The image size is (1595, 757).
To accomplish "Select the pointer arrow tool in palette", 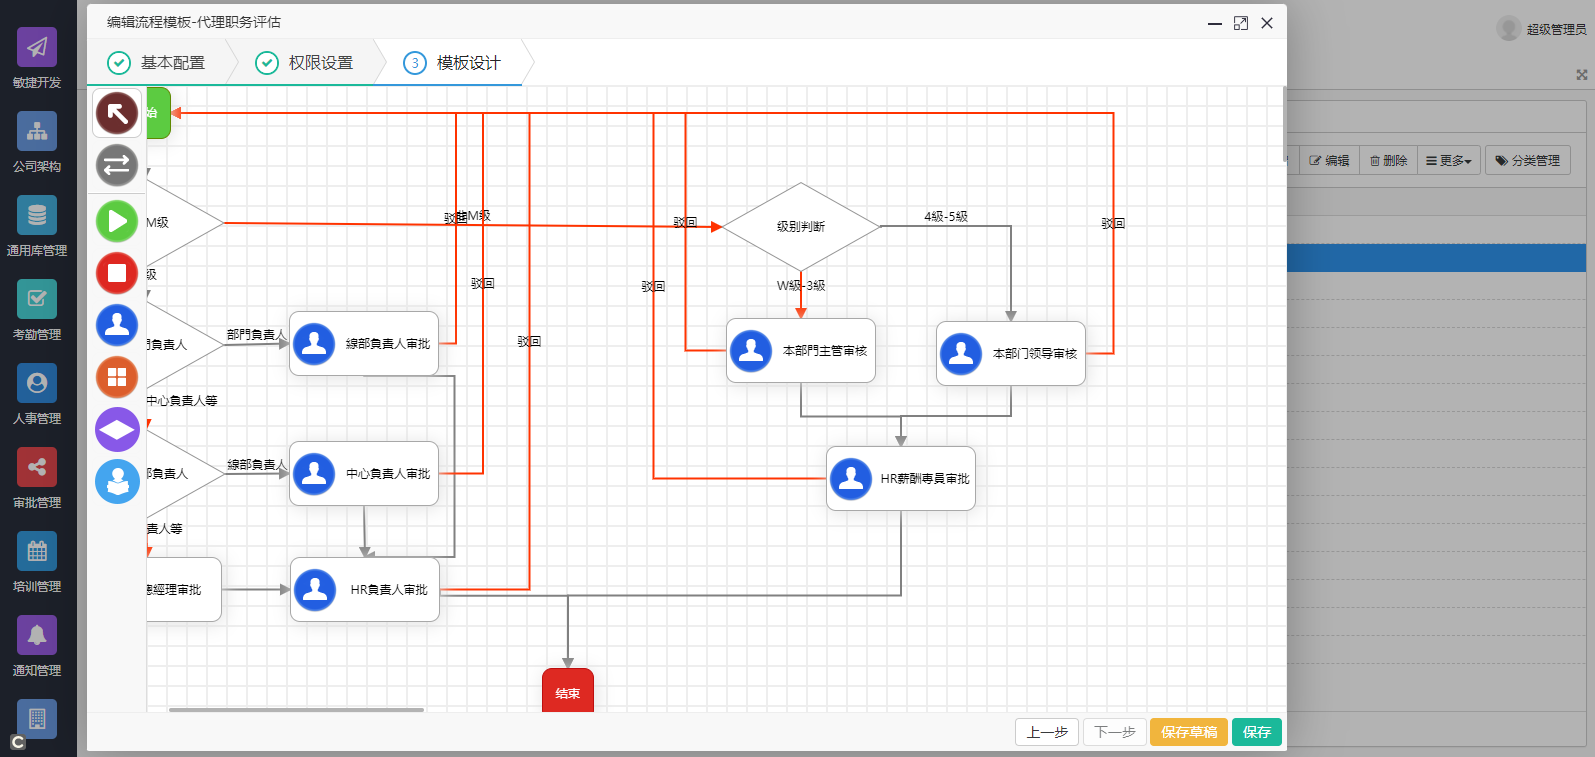I will click(117, 113).
